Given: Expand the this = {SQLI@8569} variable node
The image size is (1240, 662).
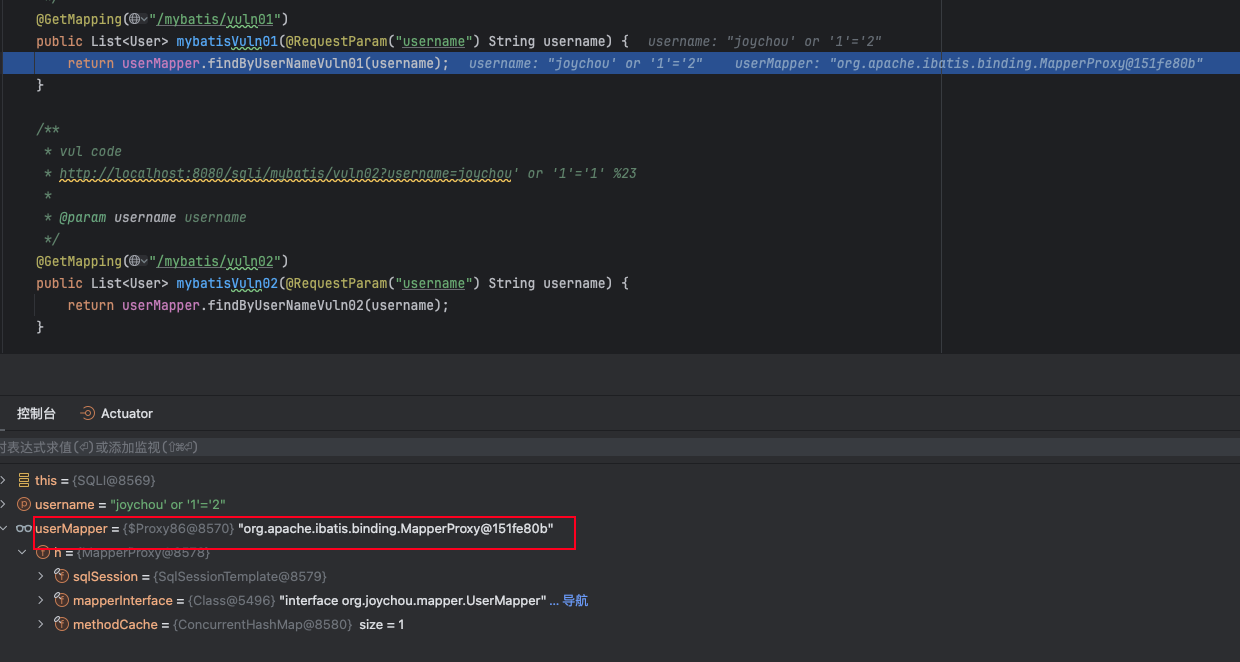Looking at the screenshot, I should 5,480.
